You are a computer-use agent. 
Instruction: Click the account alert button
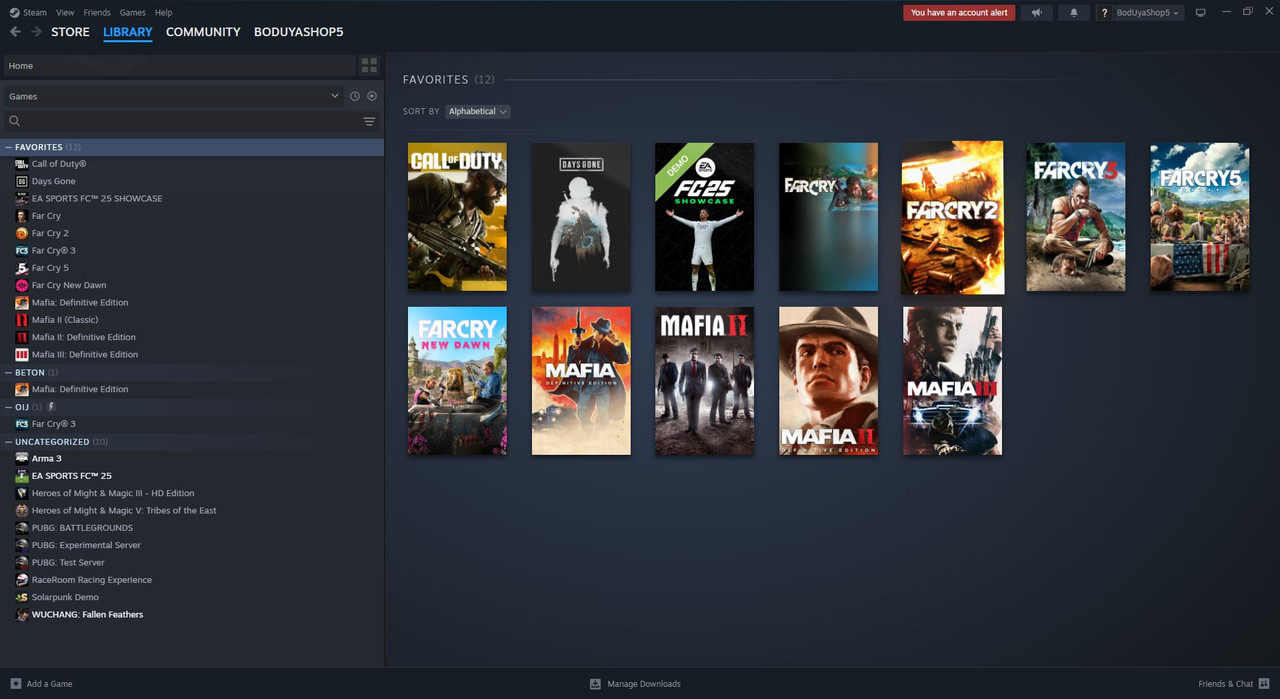959,13
